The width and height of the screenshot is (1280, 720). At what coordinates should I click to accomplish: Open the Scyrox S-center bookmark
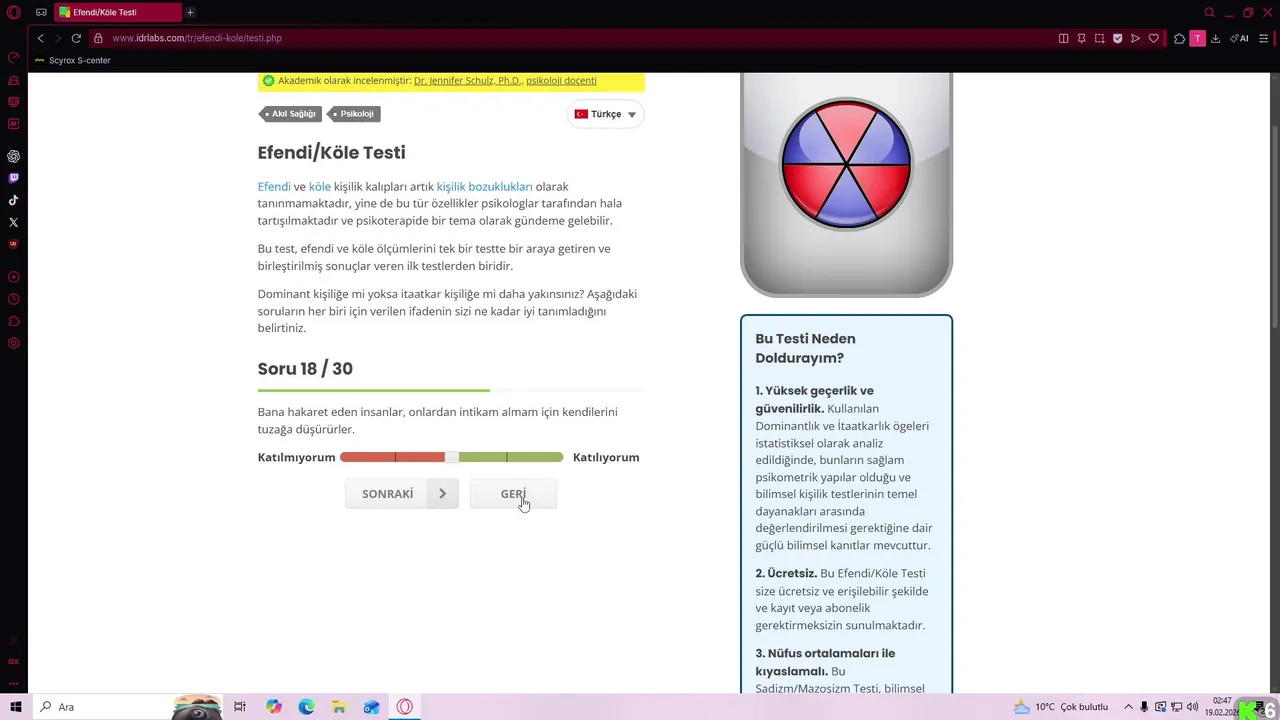pyautogui.click(x=73, y=60)
